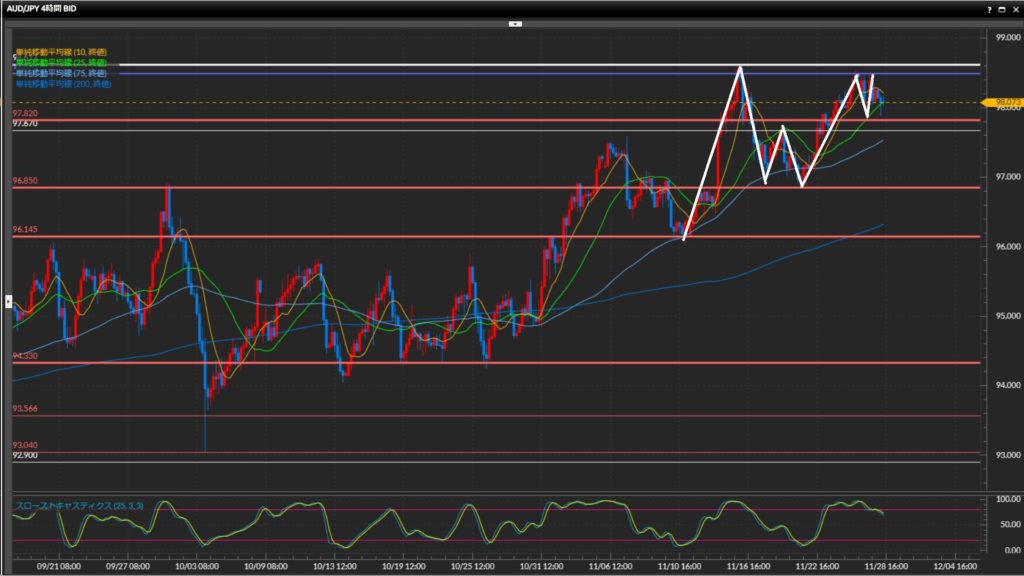Image resolution: width=1024 pixels, height=576 pixels.
Task: Maximize the AUD/JPY chart window
Action: pos(1002,8)
